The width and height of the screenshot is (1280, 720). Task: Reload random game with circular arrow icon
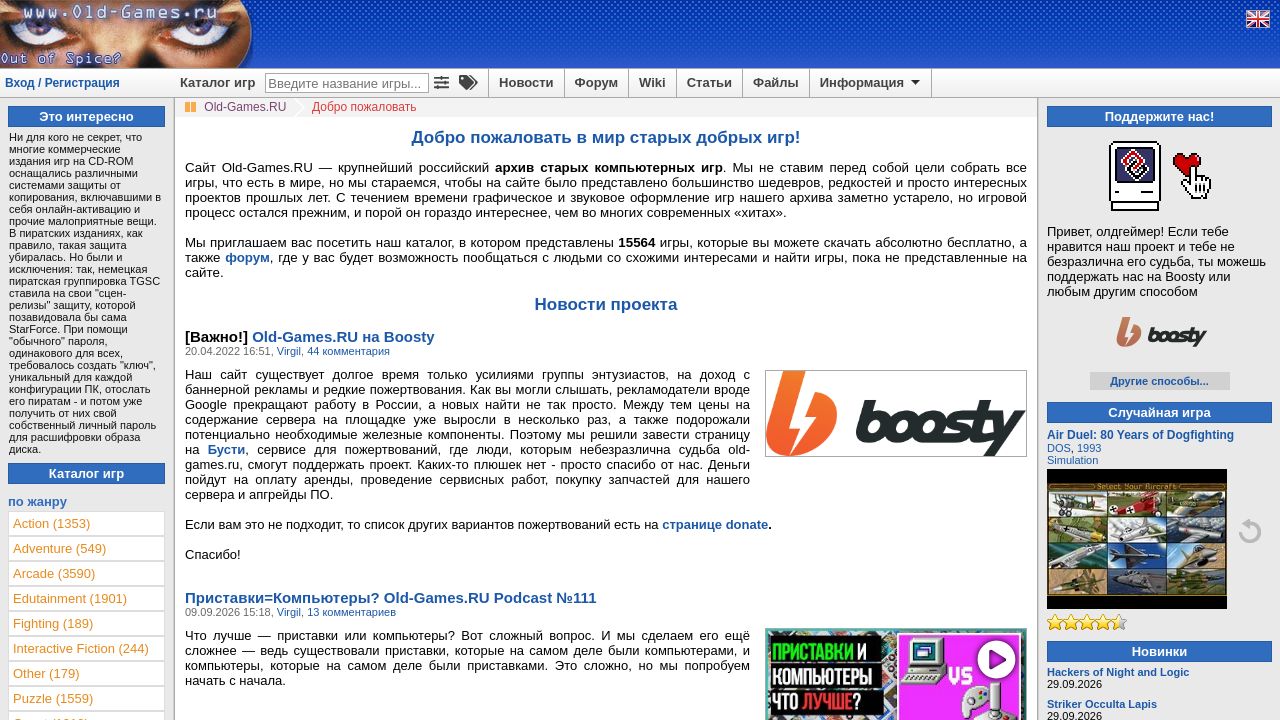click(x=1250, y=531)
